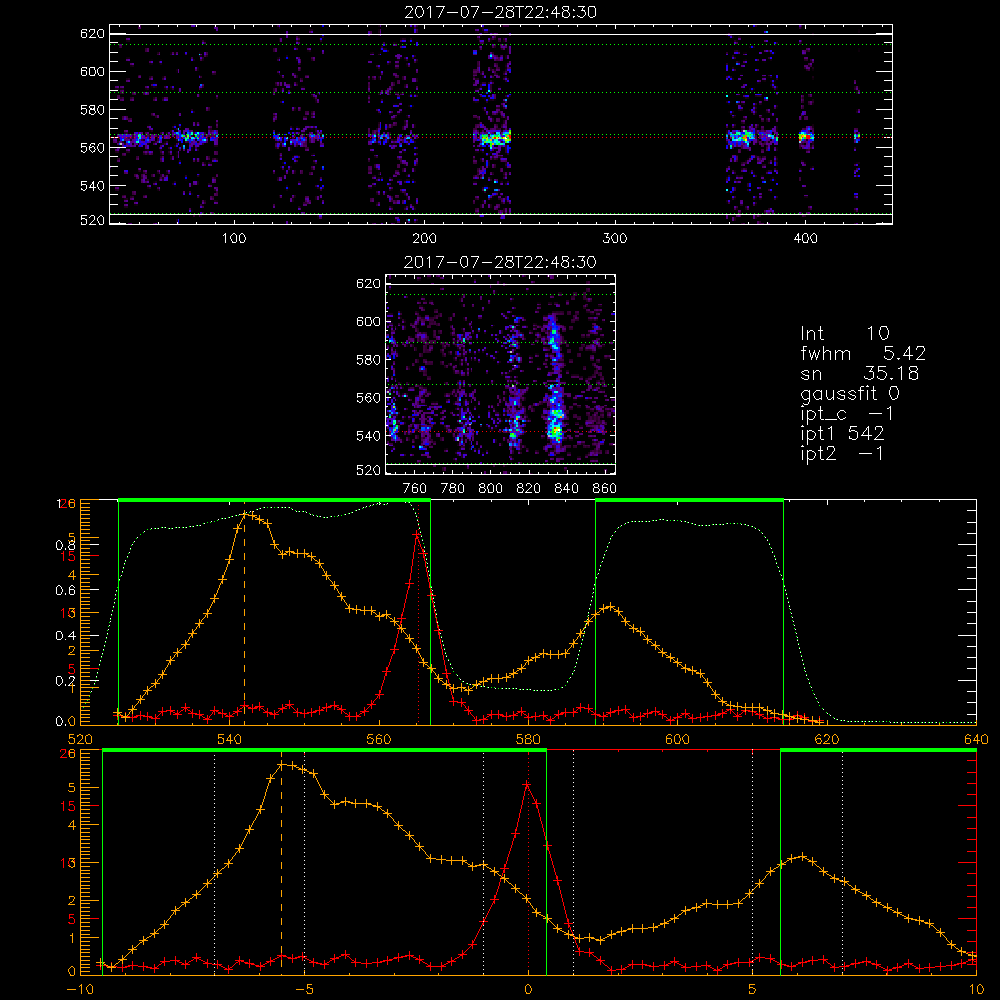Click x-axis label '400' of top spectrogram
1000x1000 pixels.
[805, 239]
